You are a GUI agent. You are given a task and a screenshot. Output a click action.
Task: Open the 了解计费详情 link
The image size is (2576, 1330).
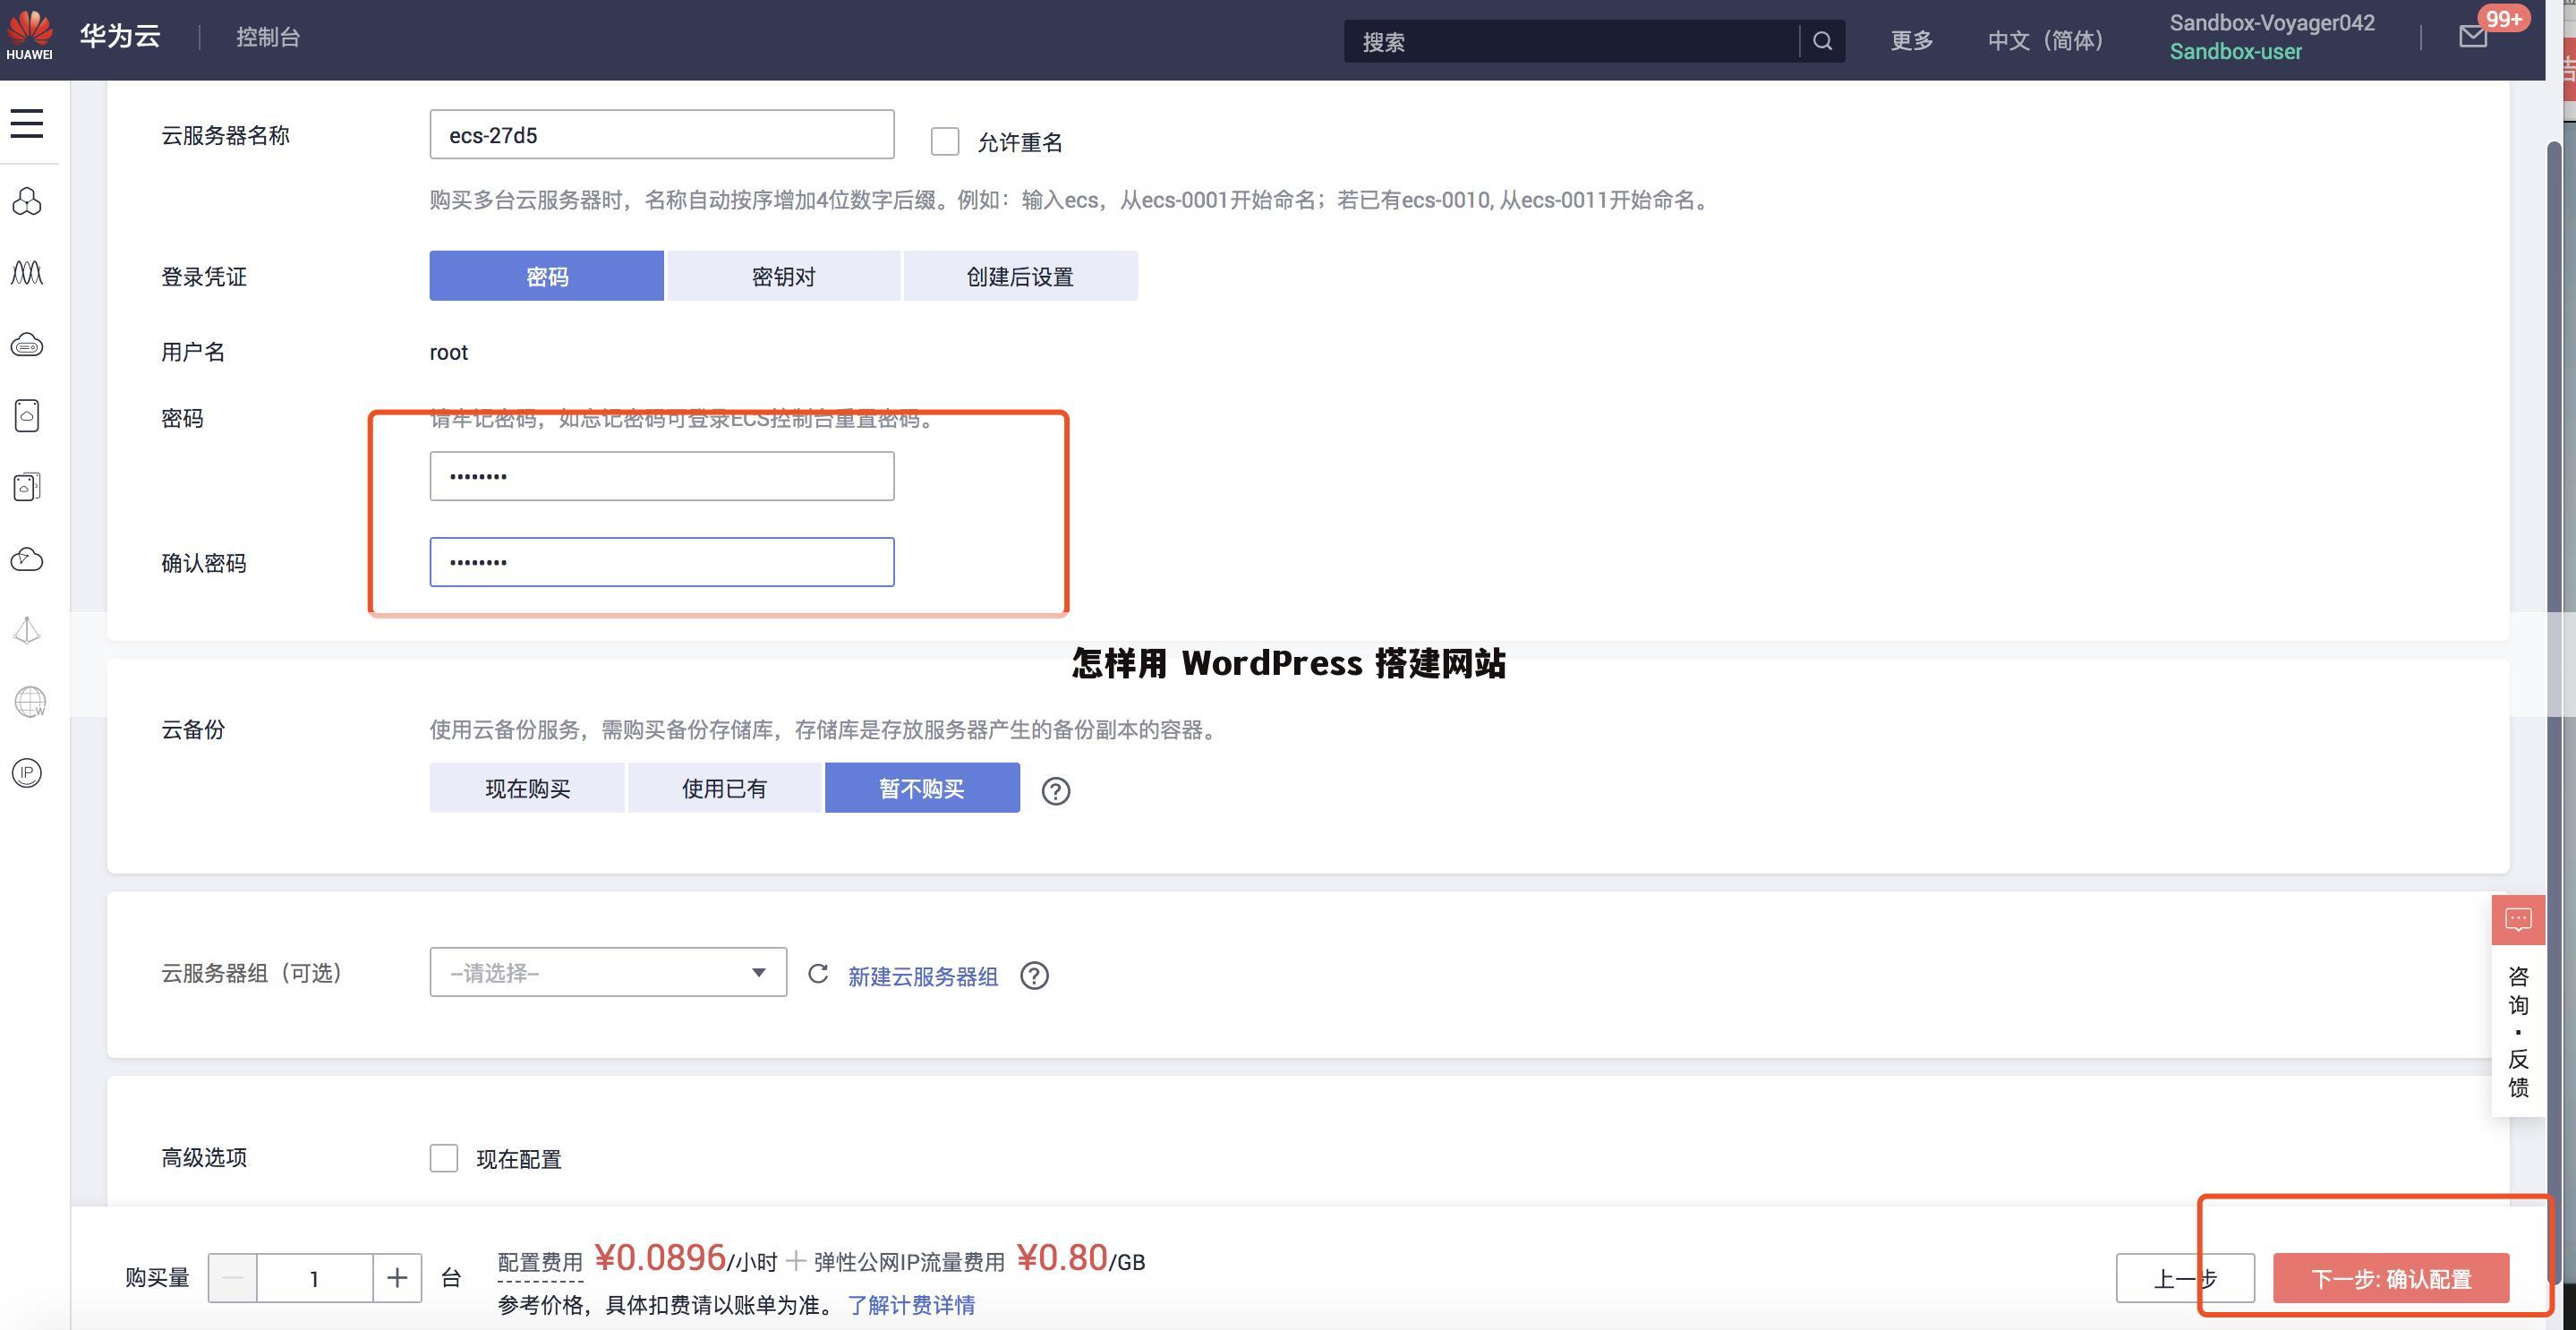tap(911, 1305)
